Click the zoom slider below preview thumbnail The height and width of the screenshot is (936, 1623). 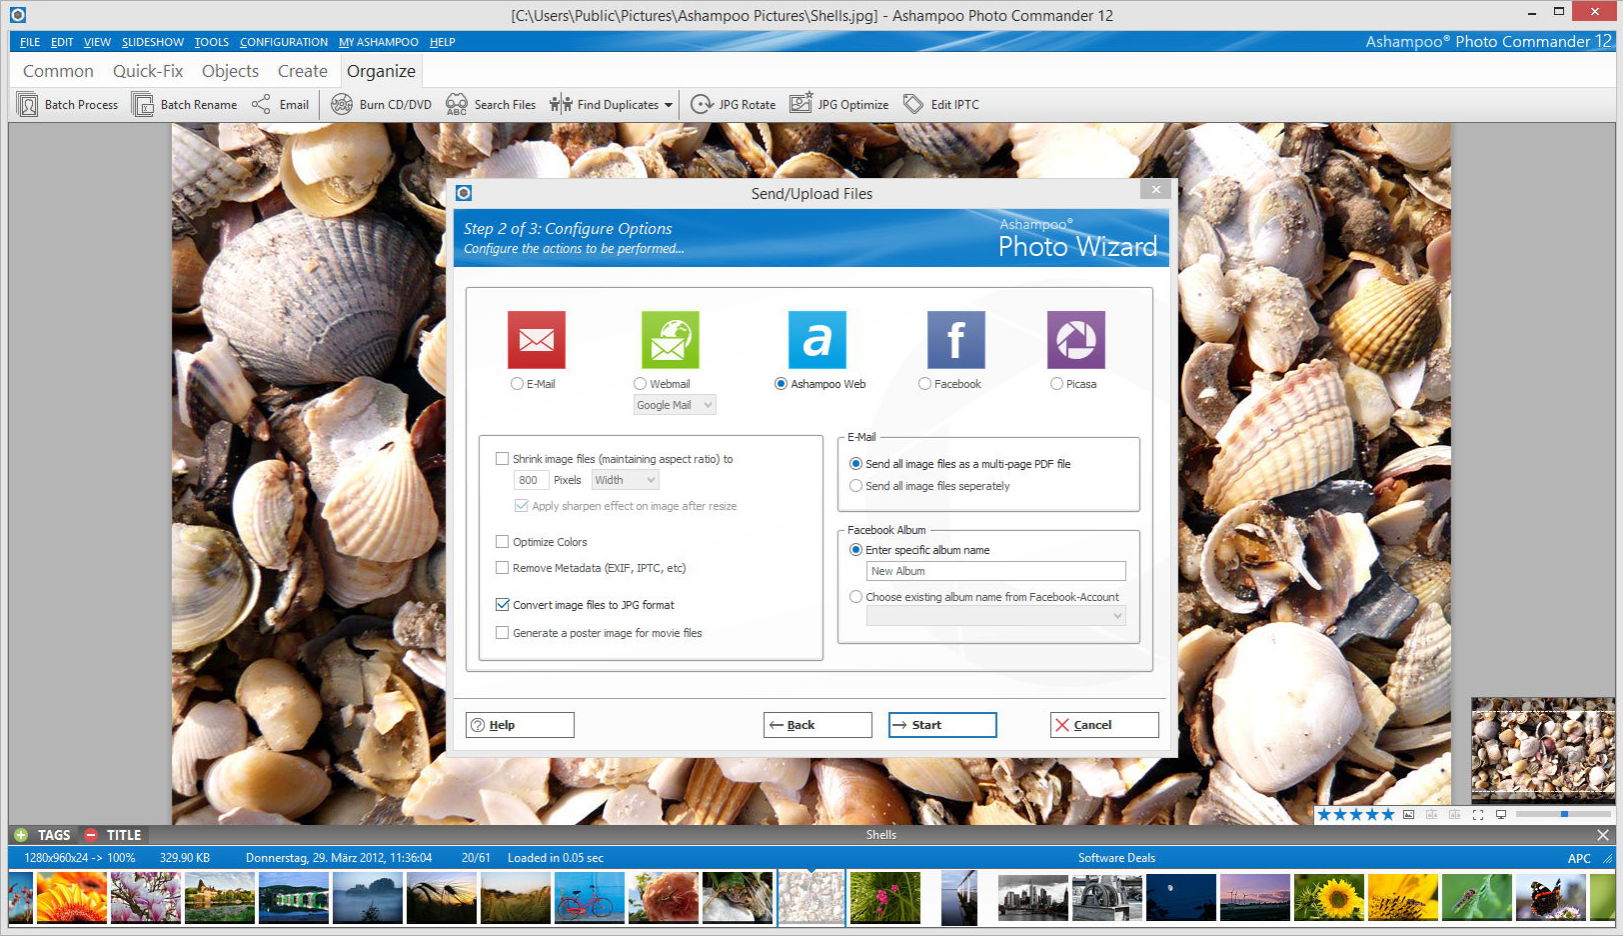(1563, 814)
